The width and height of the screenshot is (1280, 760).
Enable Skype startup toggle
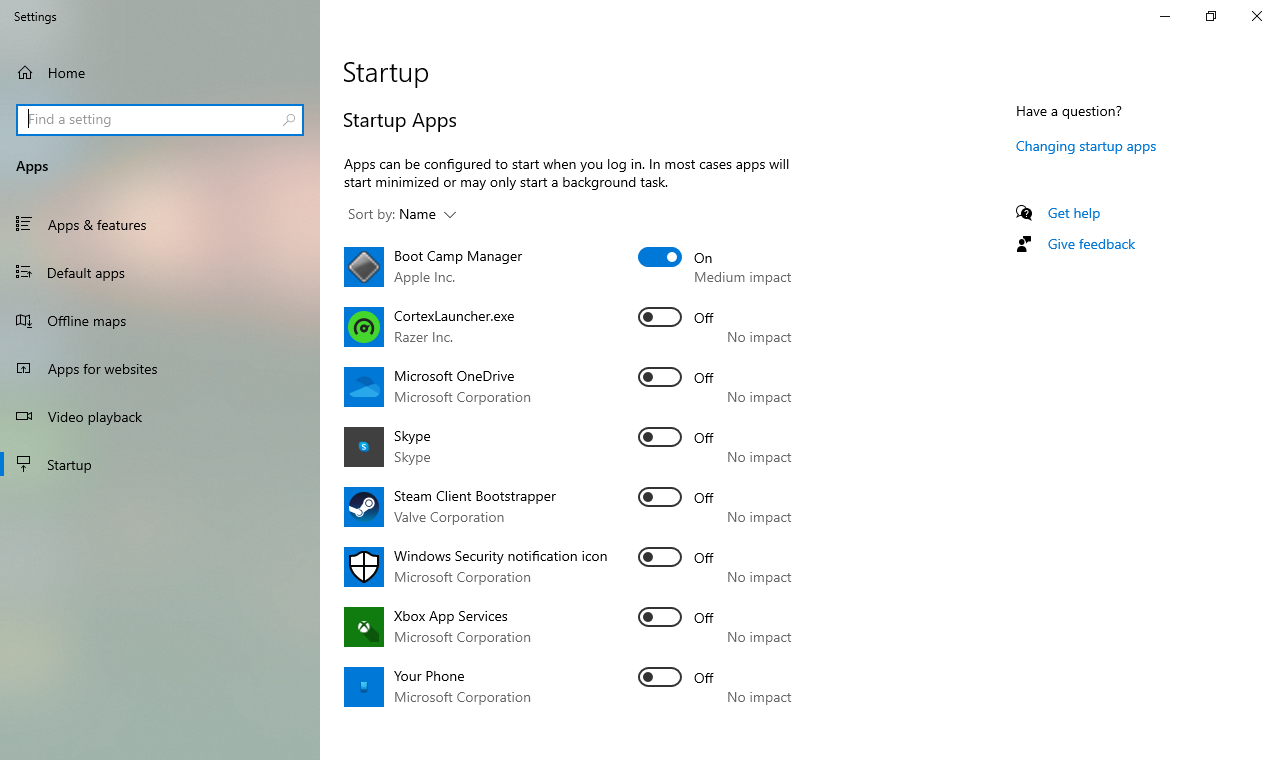pos(660,437)
